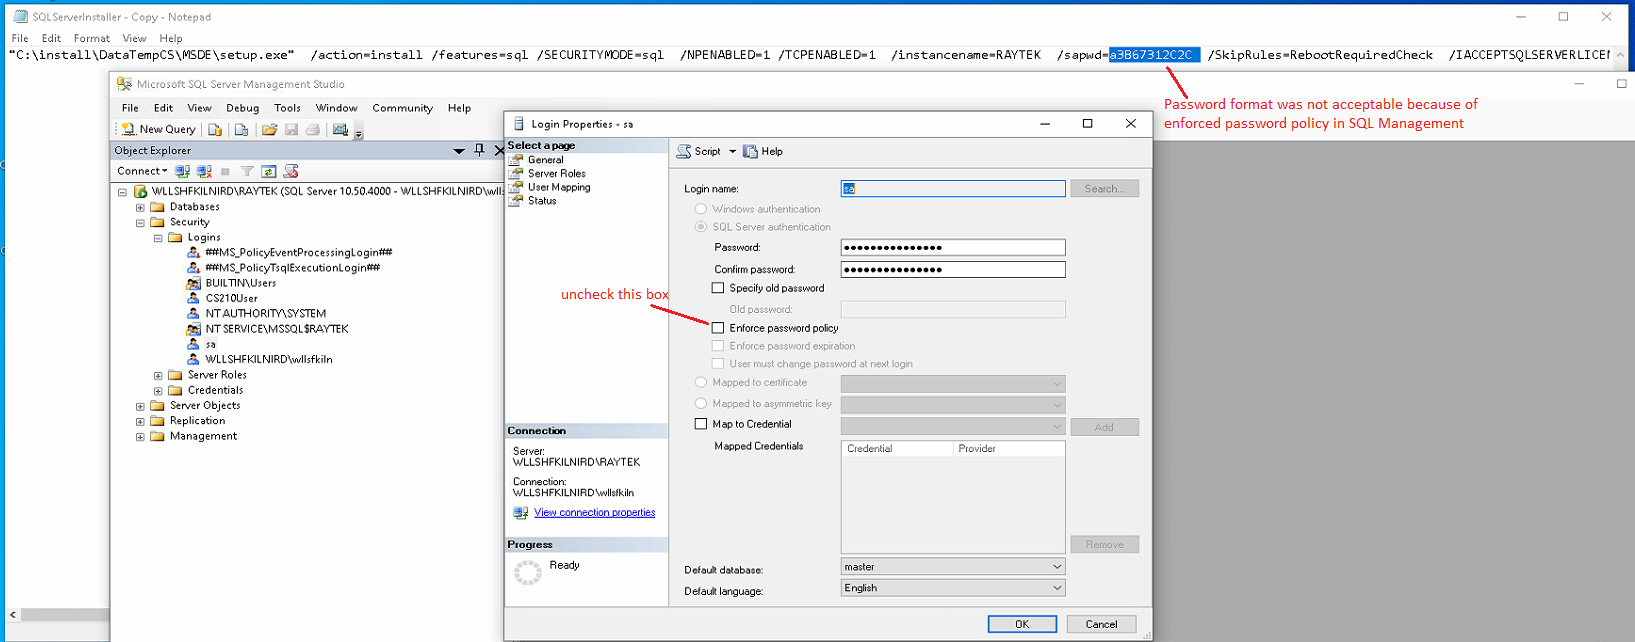Toggle Enforce password policy checkbox
The image size is (1635, 642).
[x=718, y=328]
